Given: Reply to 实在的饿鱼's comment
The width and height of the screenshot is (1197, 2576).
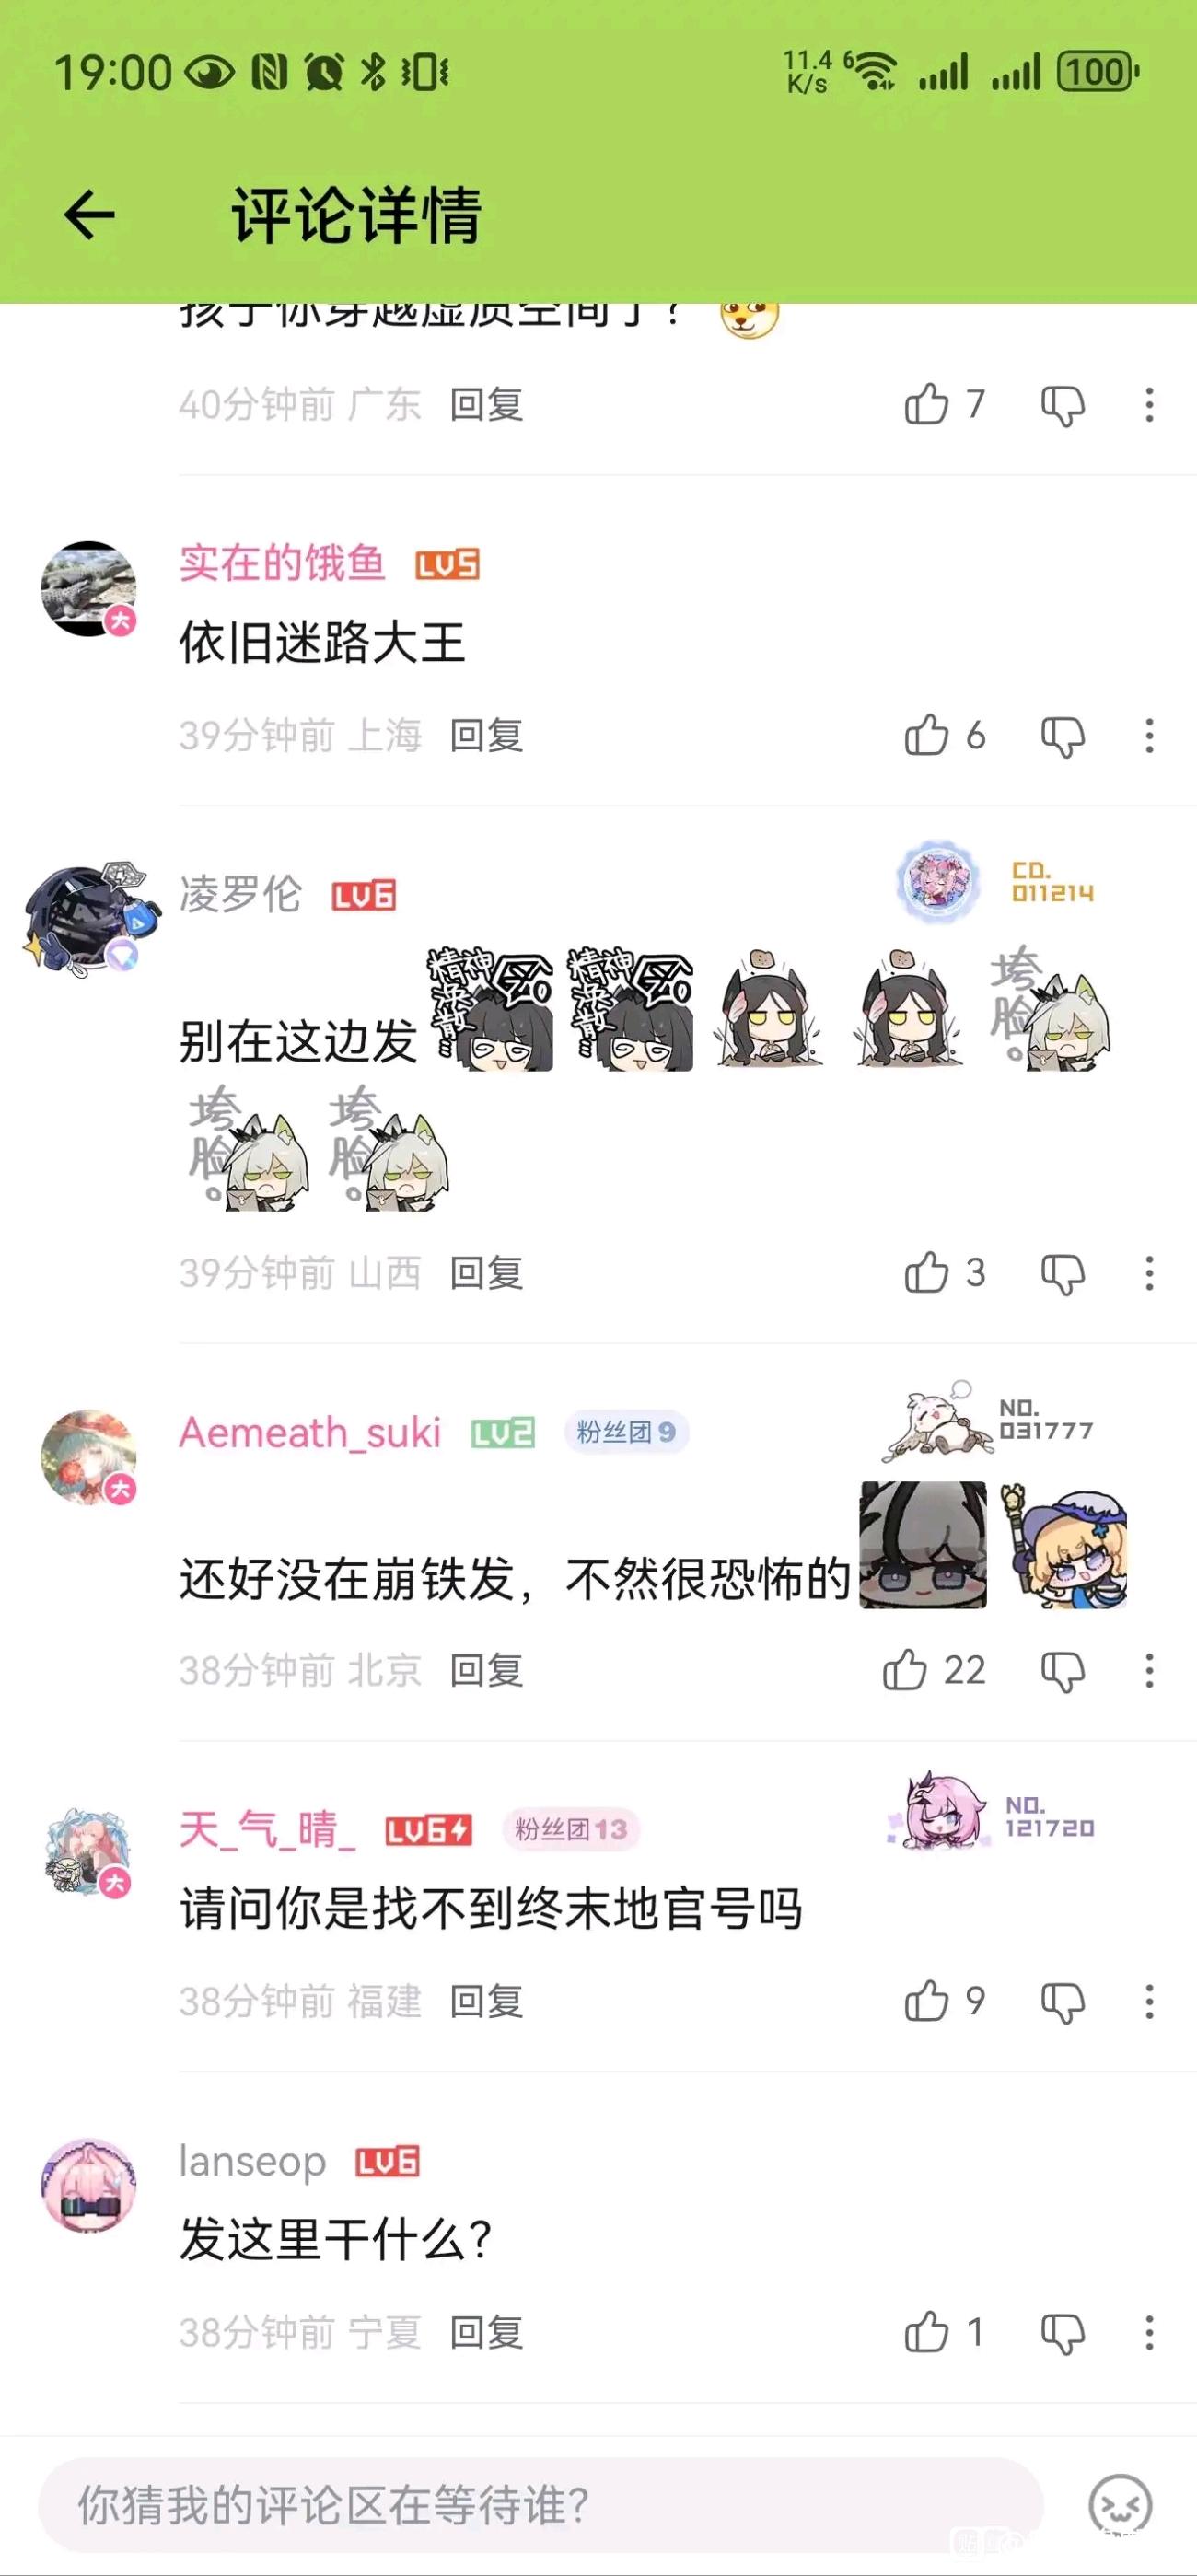Looking at the screenshot, I should pyautogui.click(x=486, y=736).
